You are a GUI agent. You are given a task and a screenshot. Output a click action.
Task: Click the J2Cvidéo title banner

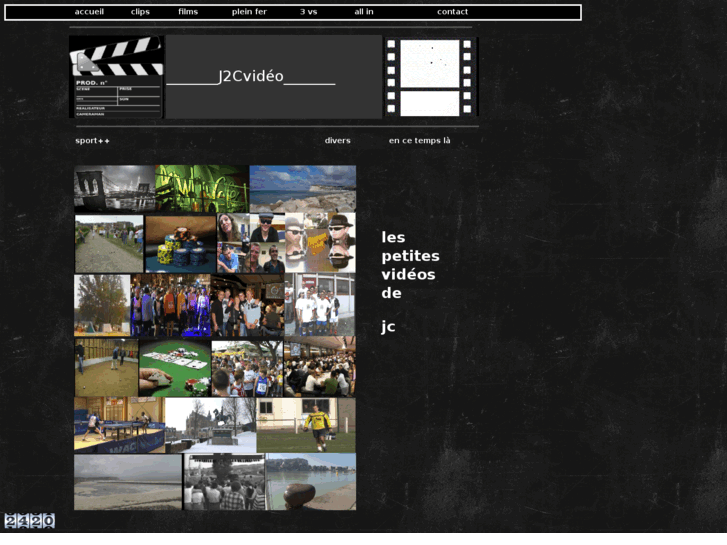tap(274, 77)
